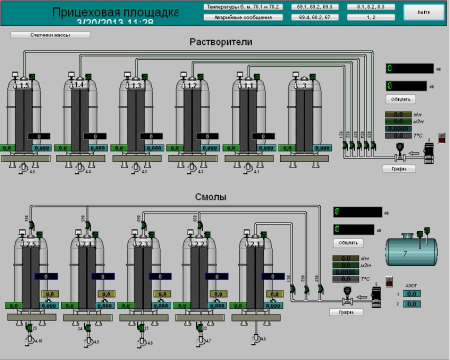The image size is (450, 360).
Task: Click resins upper кг mass display
Action: [x=358, y=212]
